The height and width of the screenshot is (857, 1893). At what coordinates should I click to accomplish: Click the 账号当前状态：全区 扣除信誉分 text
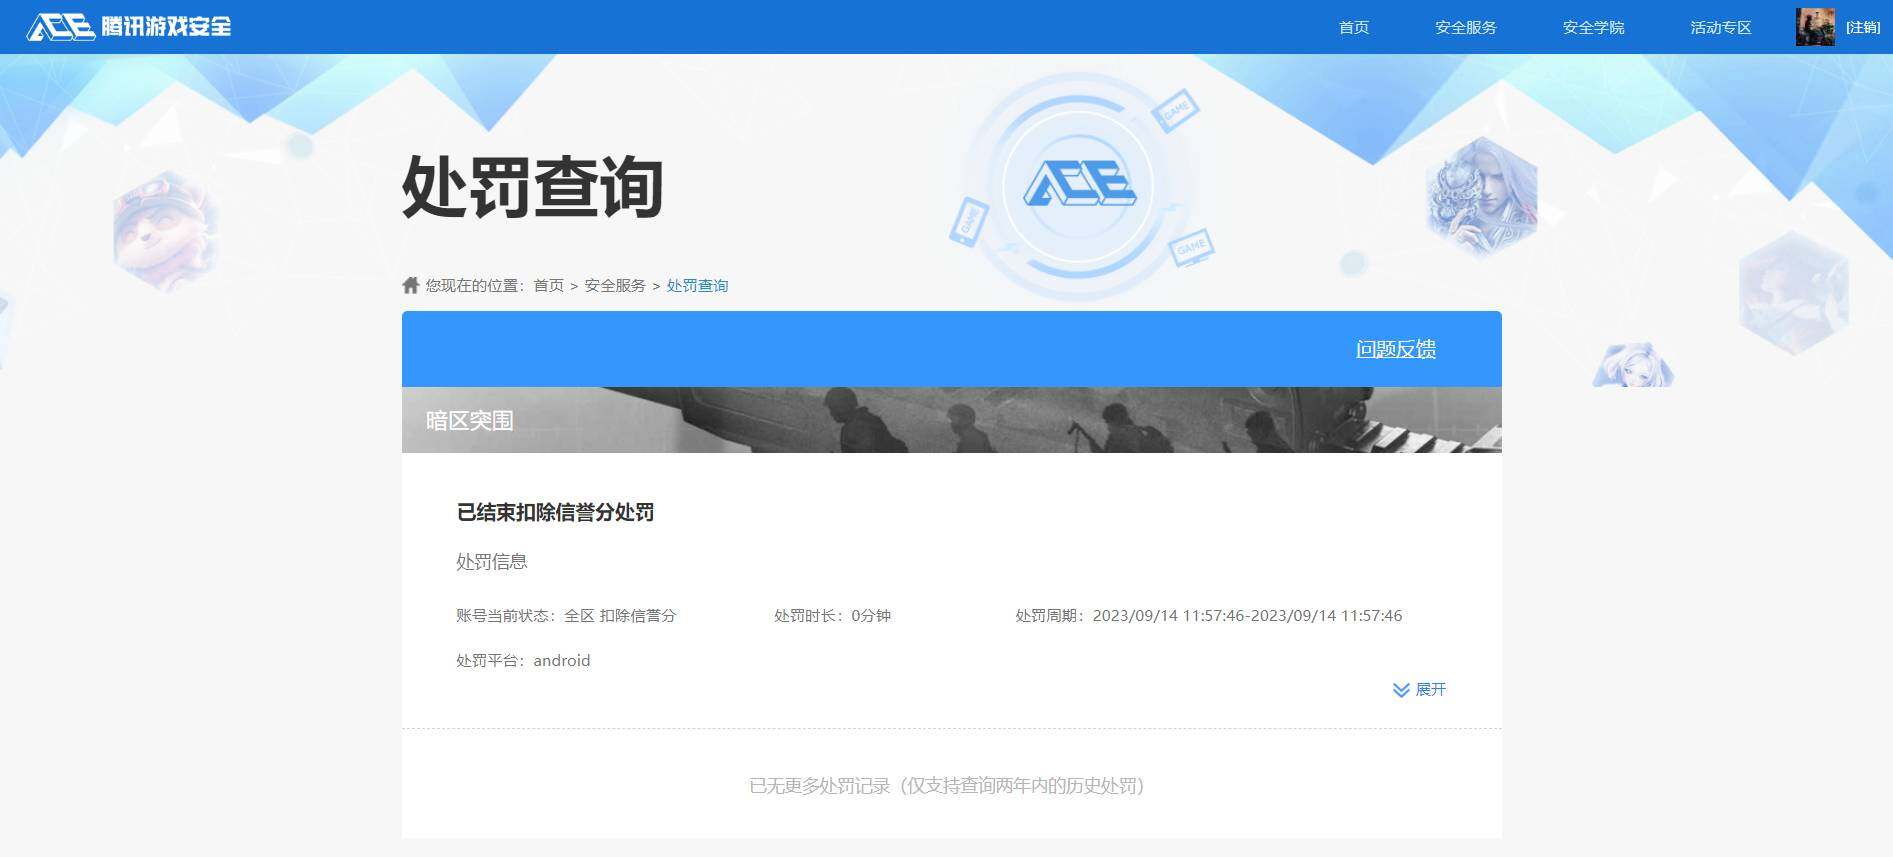566,616
